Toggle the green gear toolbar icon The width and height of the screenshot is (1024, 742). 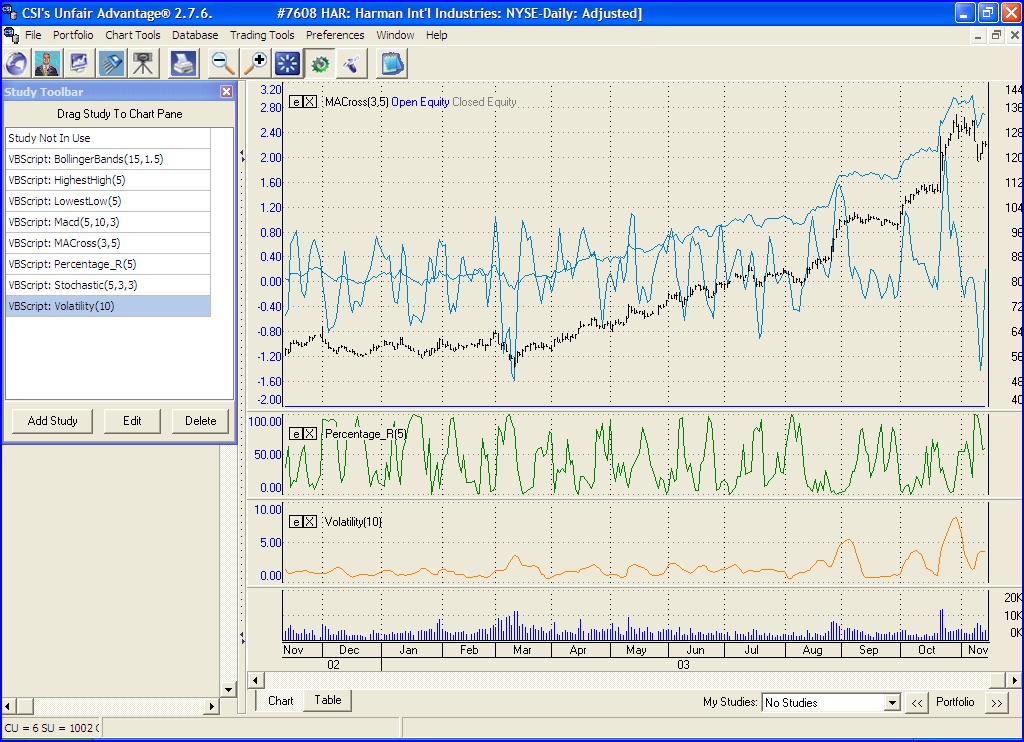click(319, 64)
